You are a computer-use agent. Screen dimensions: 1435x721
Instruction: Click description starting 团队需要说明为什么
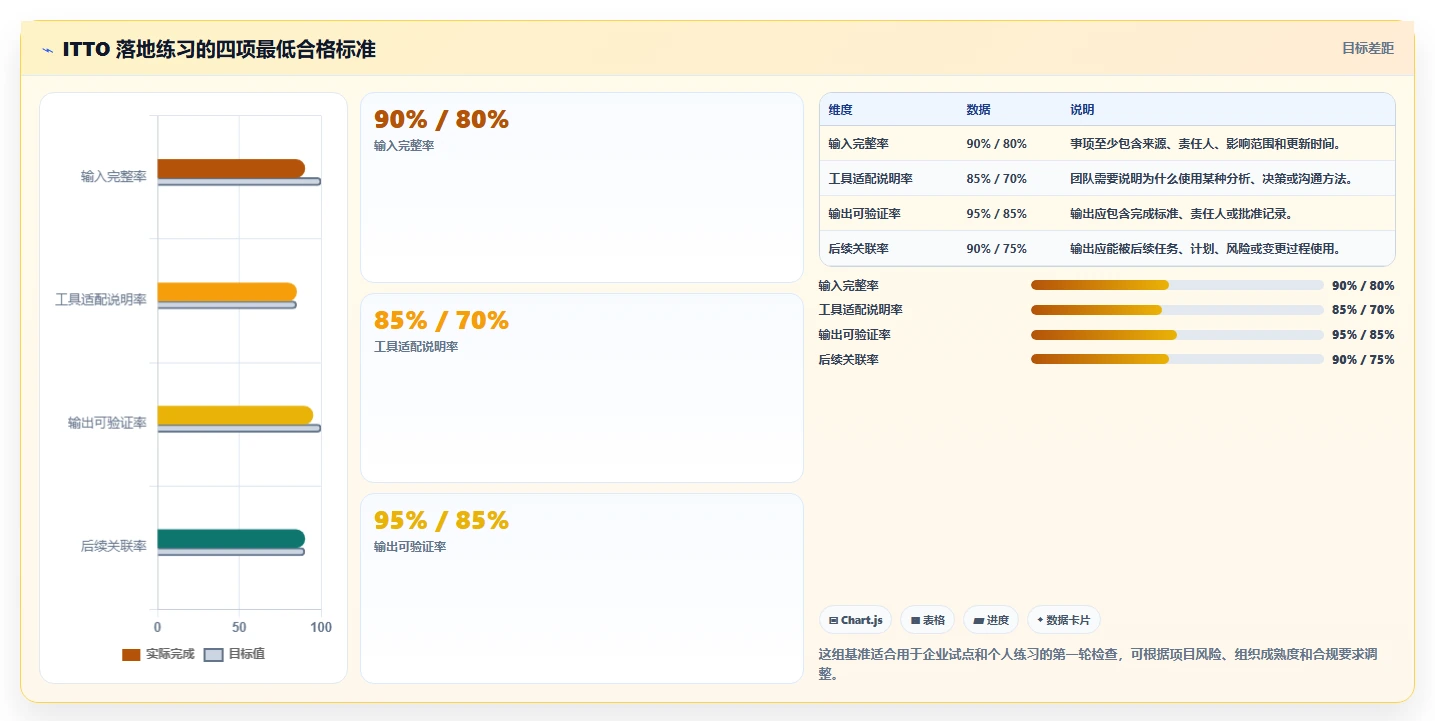1211,179
